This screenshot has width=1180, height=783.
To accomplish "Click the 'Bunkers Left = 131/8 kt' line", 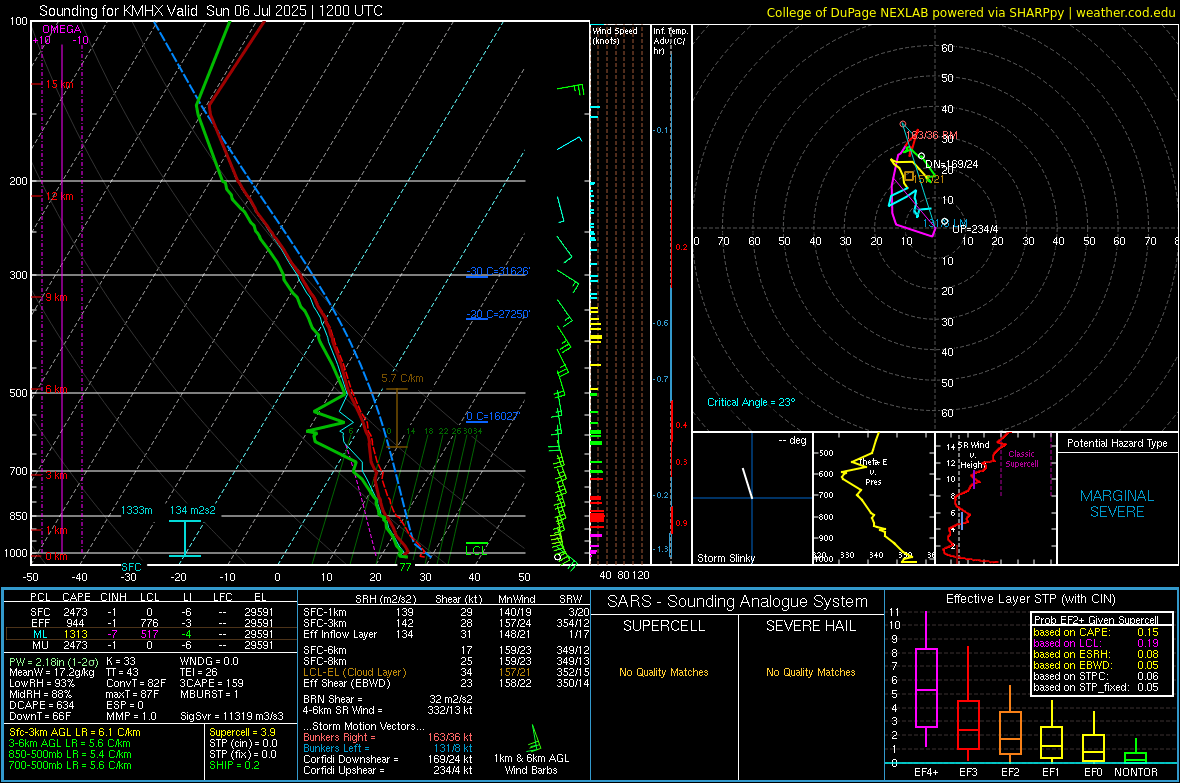I will click(x=388, y=748).
